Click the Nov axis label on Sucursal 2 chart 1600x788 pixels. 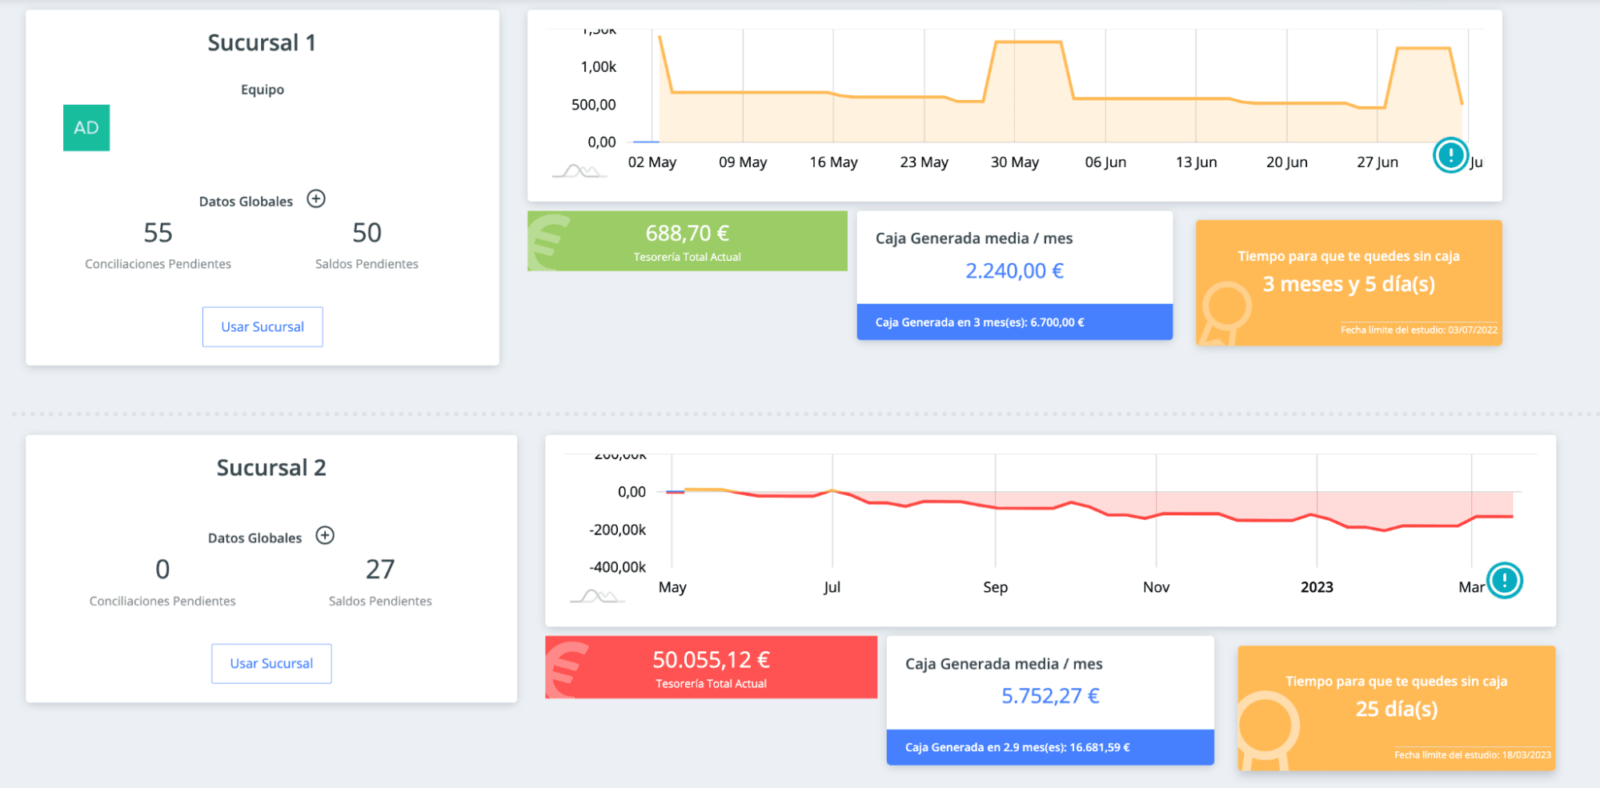point(1156,587)
